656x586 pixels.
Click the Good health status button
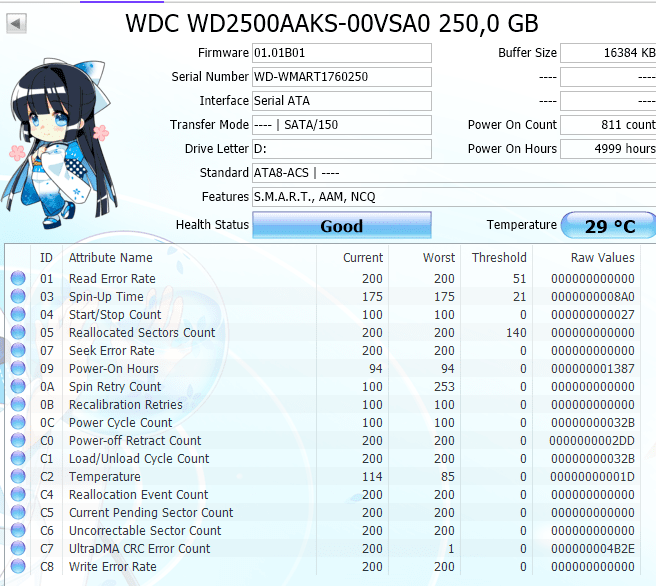[x=342, y=225]
